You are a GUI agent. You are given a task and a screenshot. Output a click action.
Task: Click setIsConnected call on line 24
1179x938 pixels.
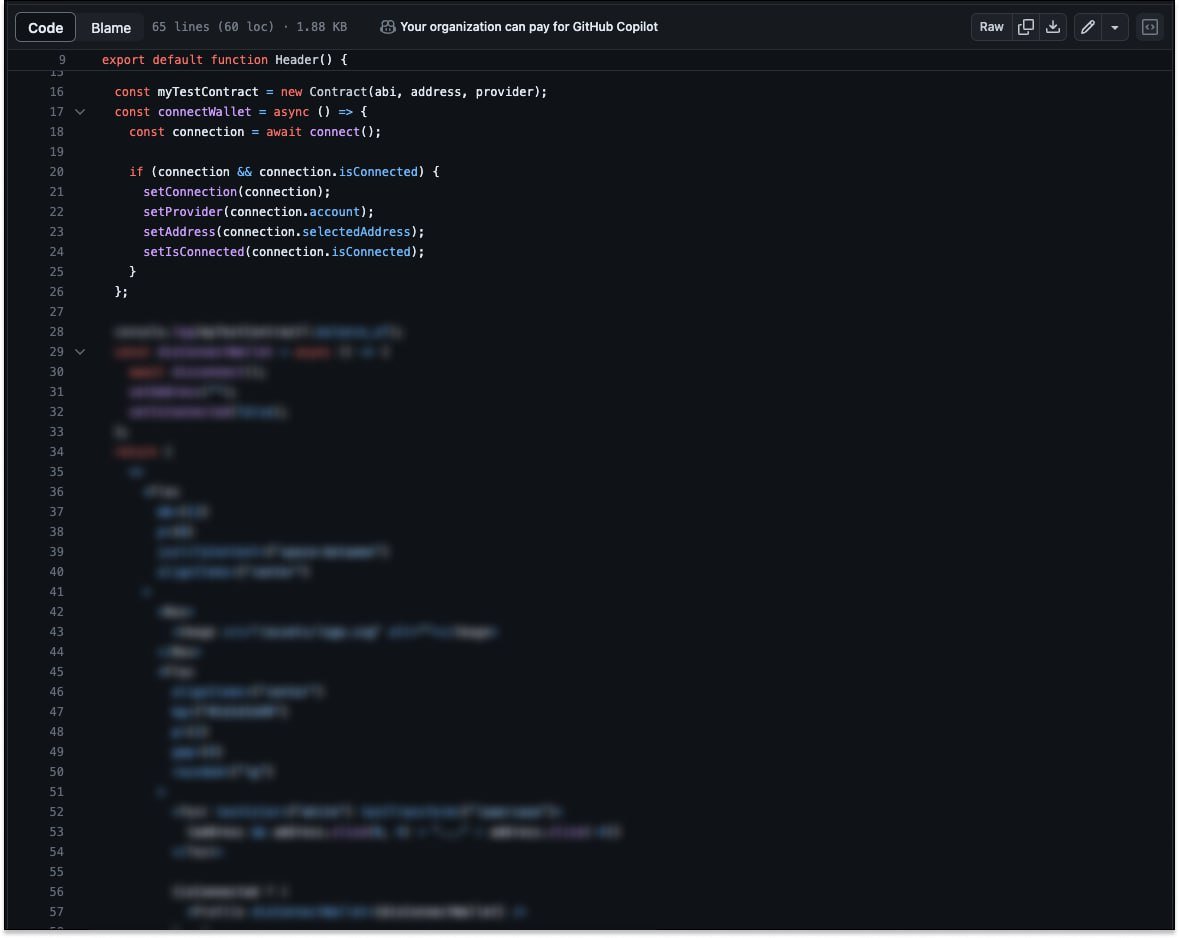coord(283,251)
